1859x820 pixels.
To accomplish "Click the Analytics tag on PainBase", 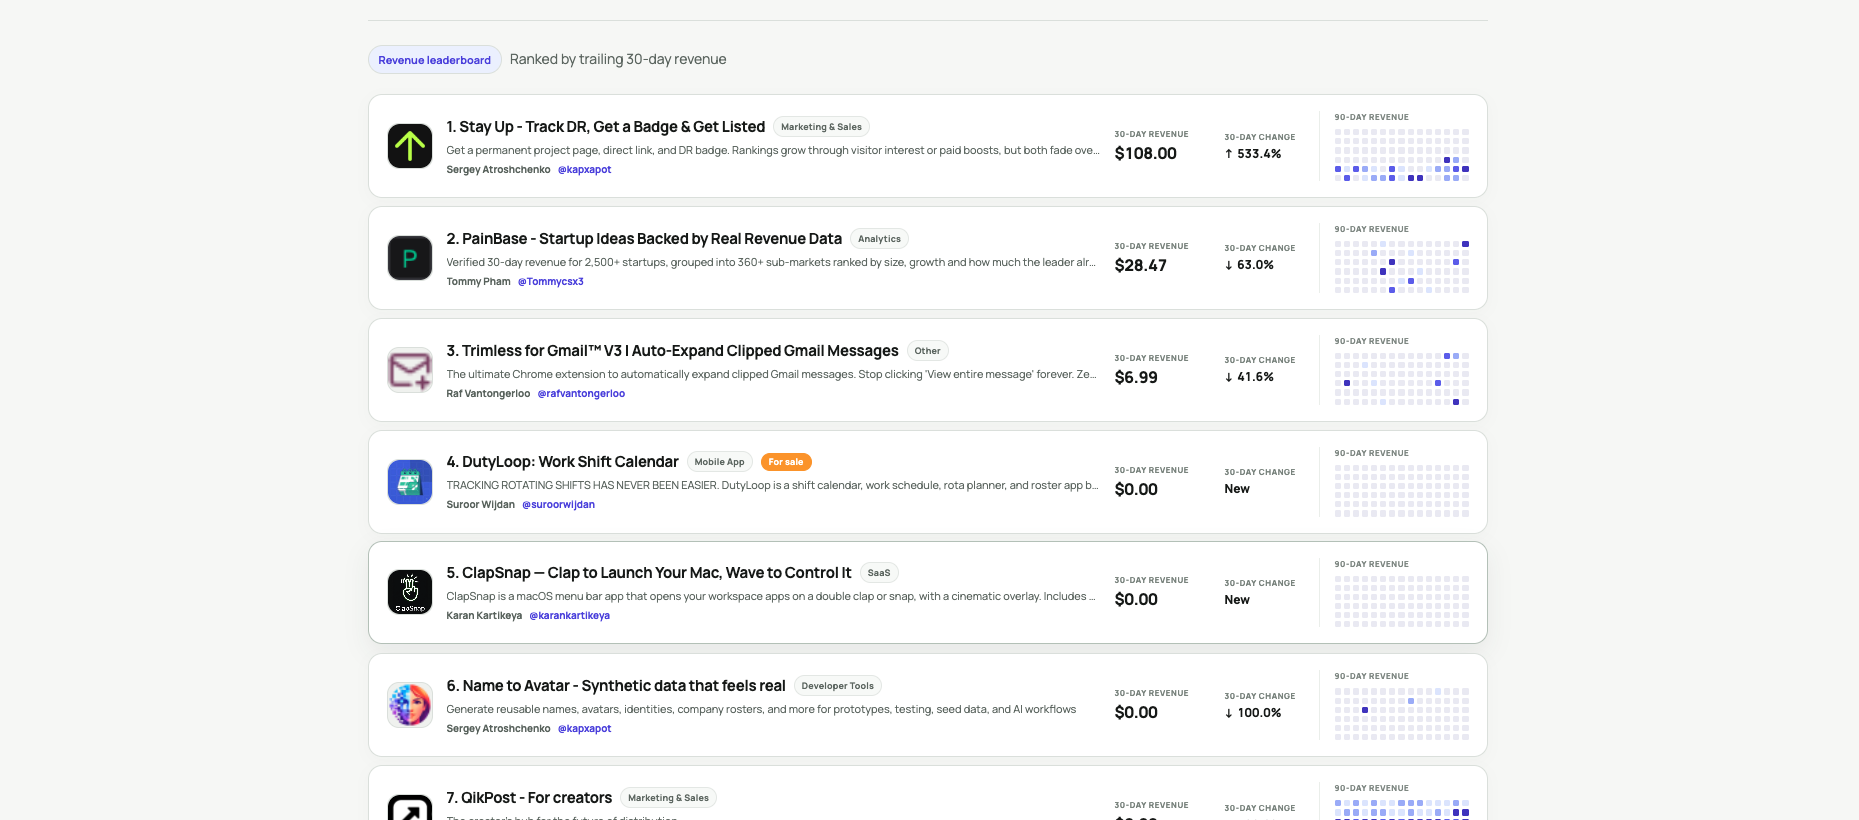I will [879, 239].
